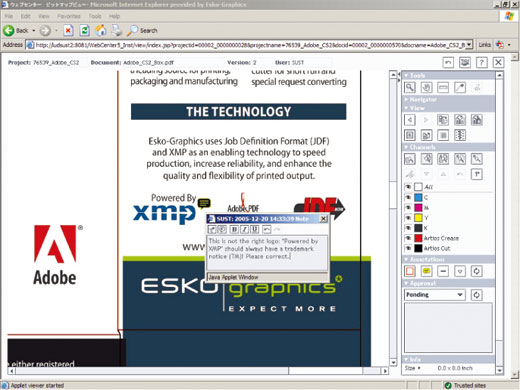The width and height of the screenshot is (520, 390).
Task: Click the first Channels panel tool icon
Action: pos(410,159)
